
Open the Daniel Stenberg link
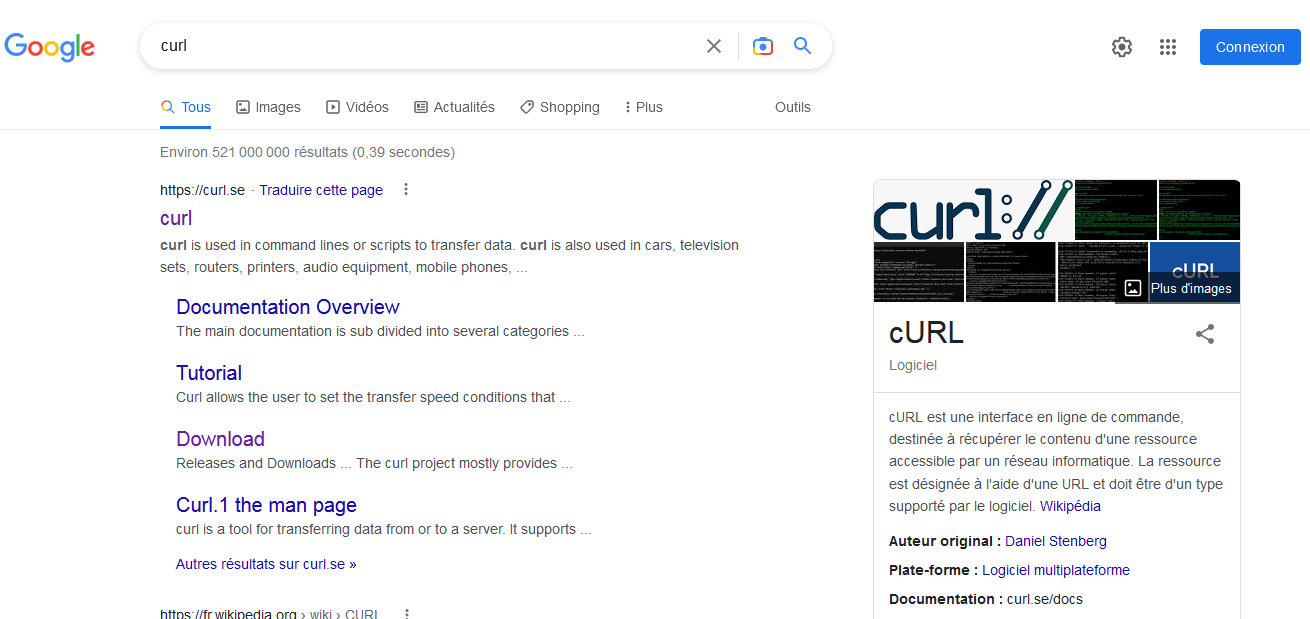tap(1056, 541)
